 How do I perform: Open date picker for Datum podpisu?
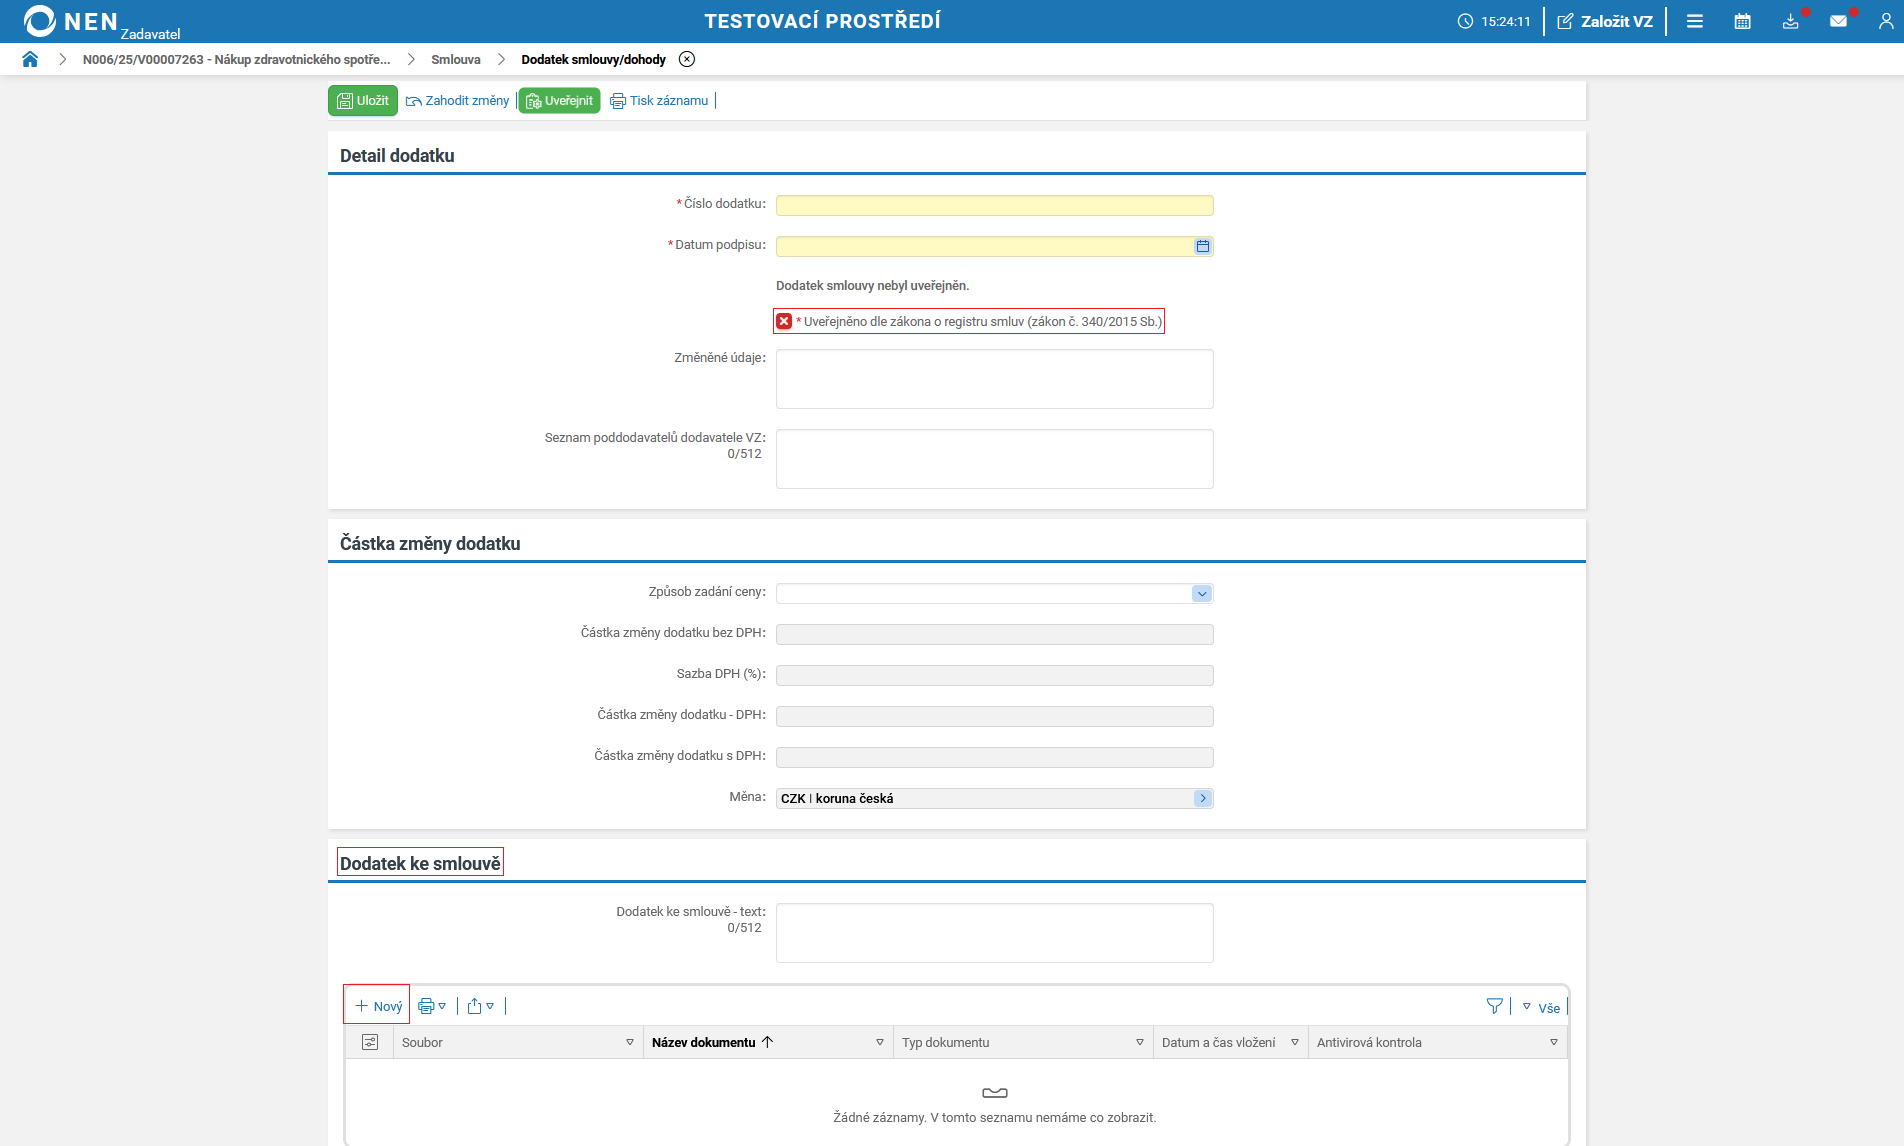pos(1203,246)
